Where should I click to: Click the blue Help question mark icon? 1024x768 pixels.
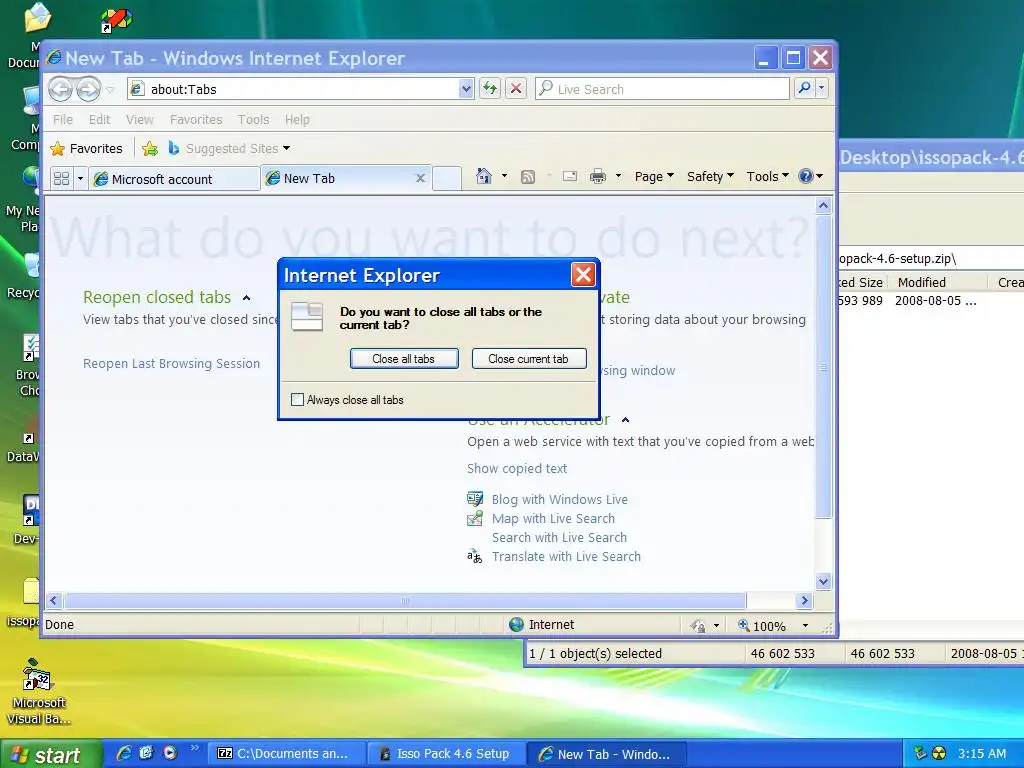coord(806,176)
